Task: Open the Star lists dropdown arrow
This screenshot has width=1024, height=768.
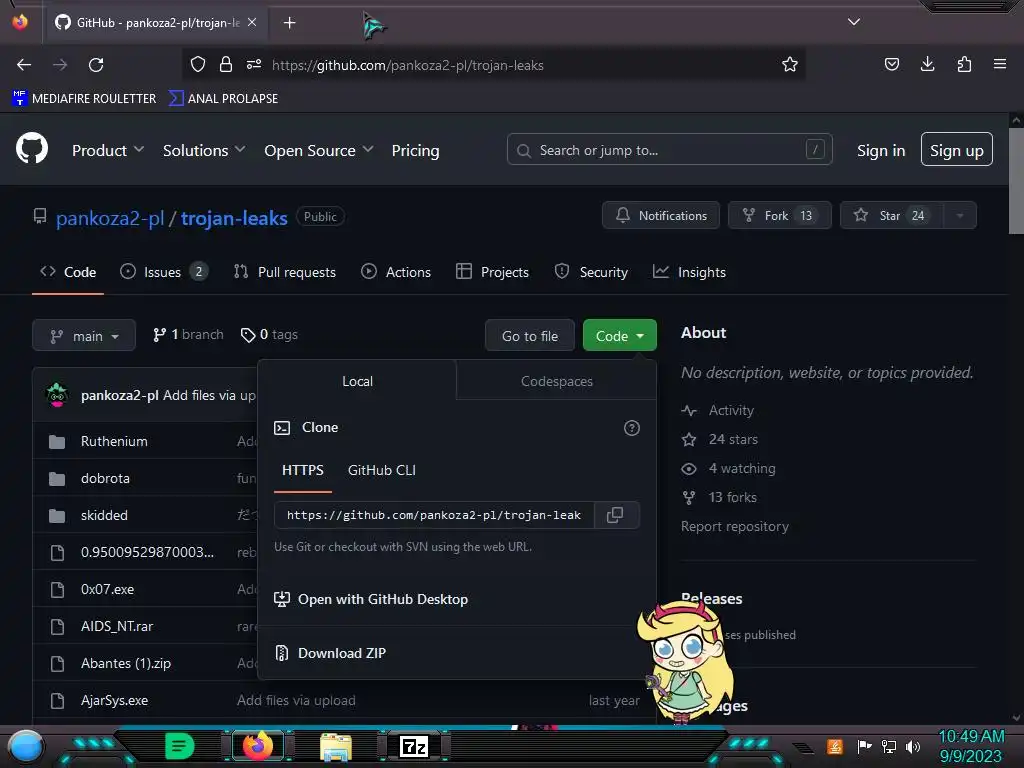Action: coord(960,216)
